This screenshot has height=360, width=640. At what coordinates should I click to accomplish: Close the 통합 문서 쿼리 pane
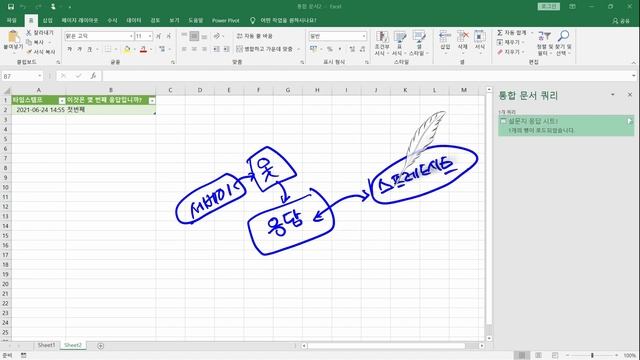coord(630,95)
